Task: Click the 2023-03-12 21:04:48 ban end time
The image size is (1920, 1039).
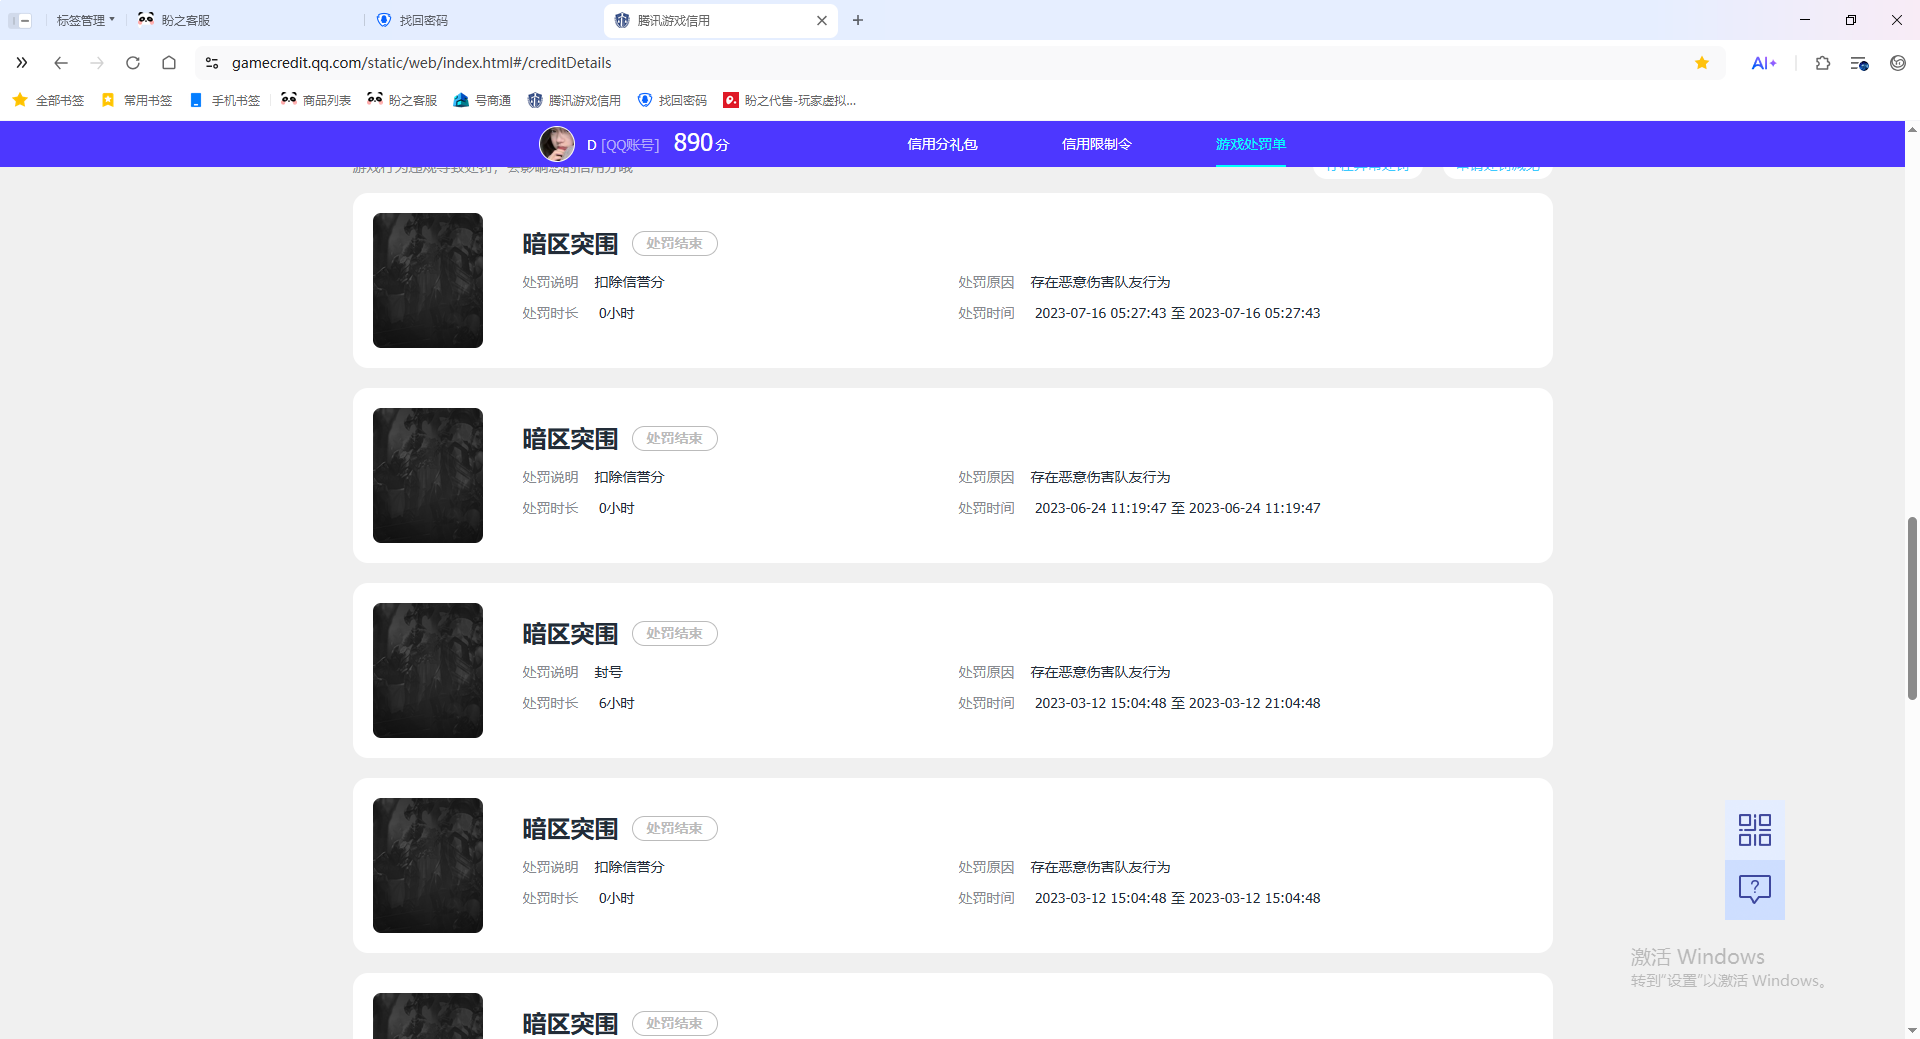Action: [x=1255, y=703]
